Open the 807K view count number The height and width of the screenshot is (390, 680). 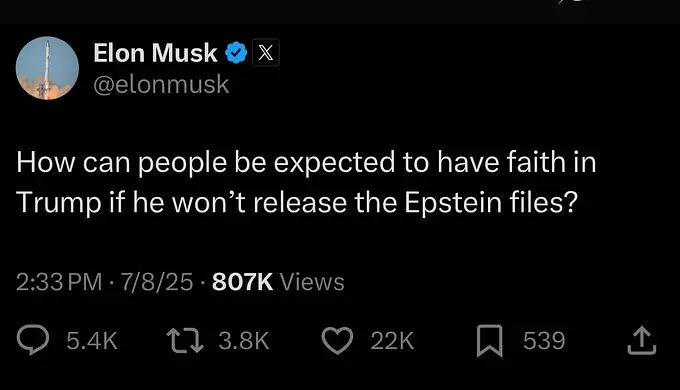242,282
